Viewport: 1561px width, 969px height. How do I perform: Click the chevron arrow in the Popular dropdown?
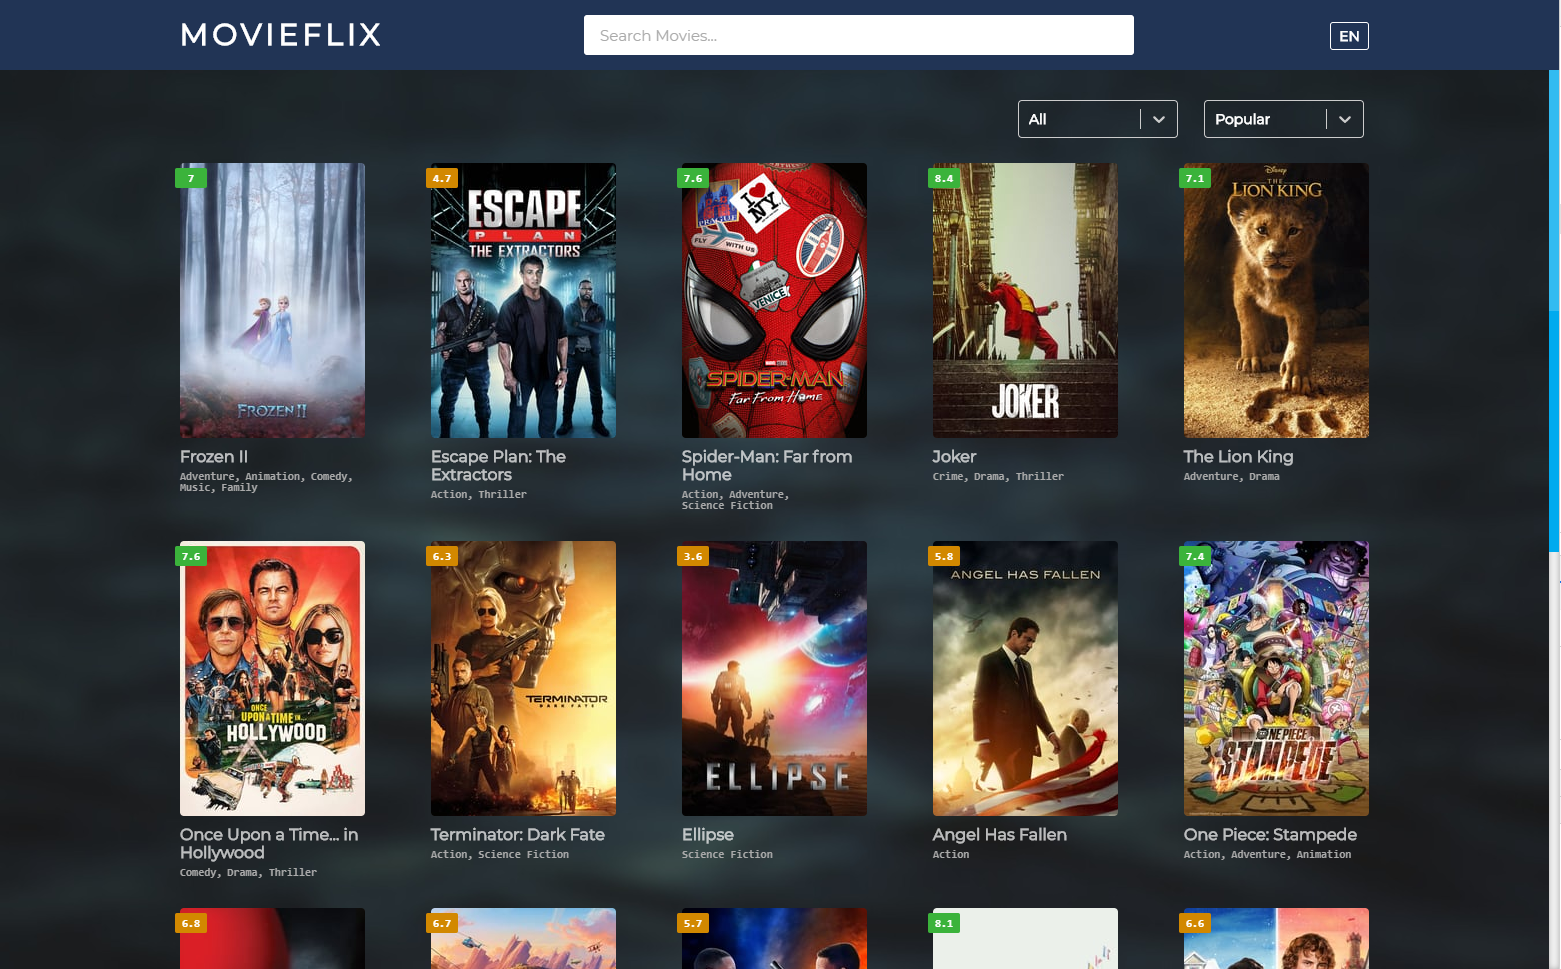(1344, 119)
